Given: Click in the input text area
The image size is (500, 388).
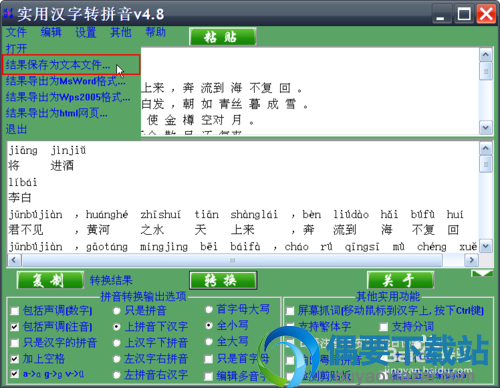Looking at the screenshot, I should [x=310, y=91].
